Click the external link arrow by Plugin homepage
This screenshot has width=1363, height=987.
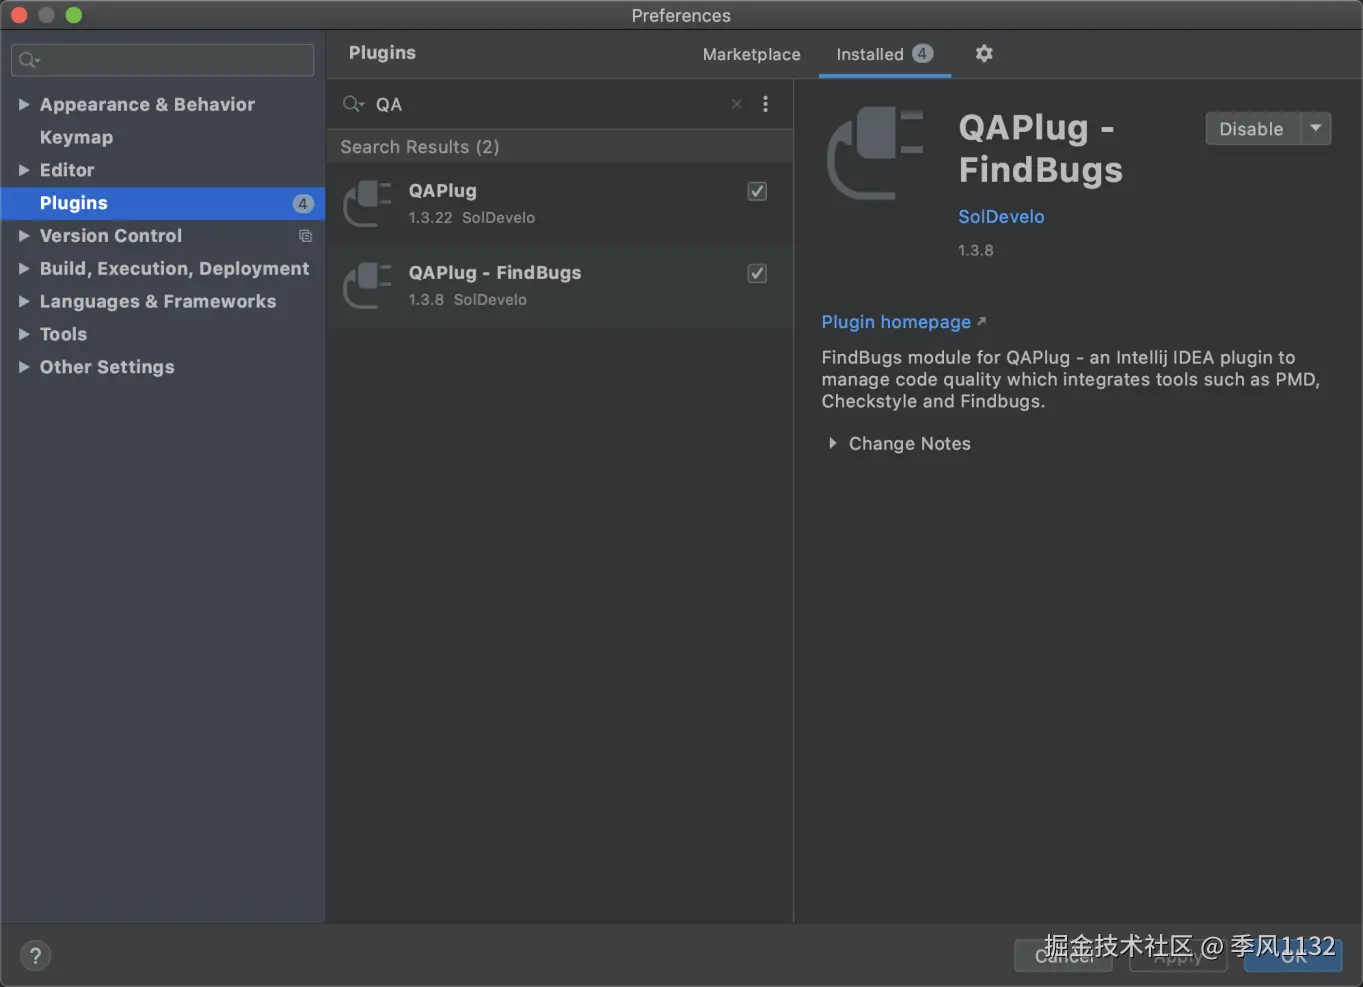[981, 321]
